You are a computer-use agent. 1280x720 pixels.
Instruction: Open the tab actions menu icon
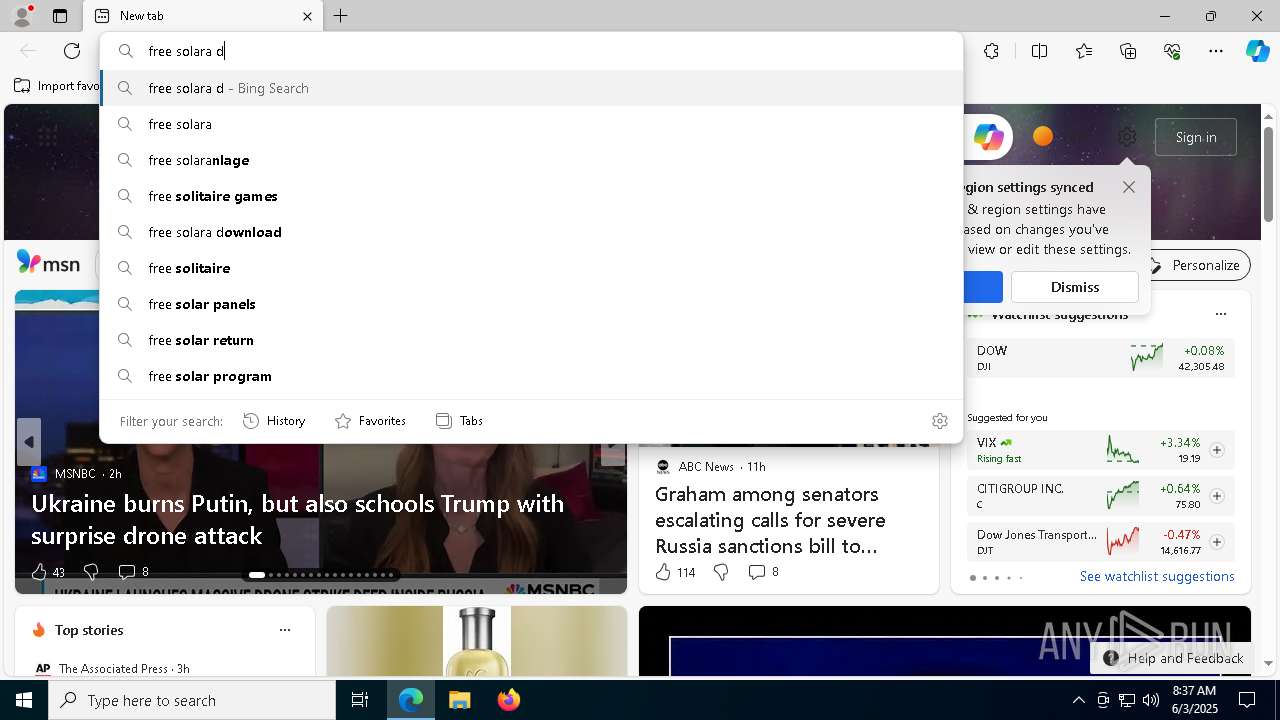[x=60, y=16]
